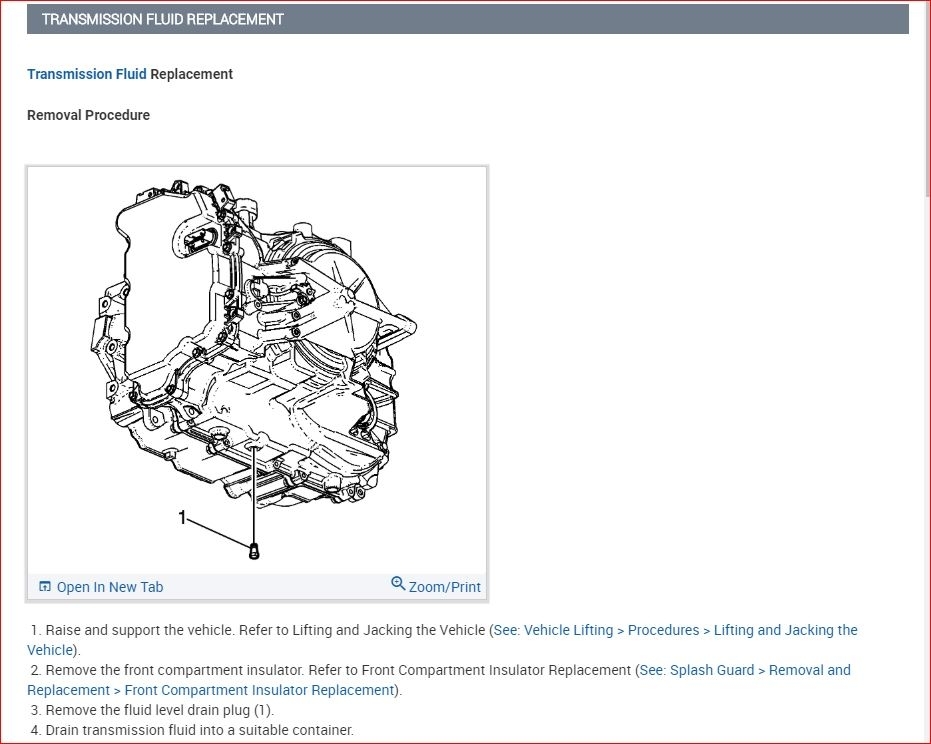This screenshot has width=931, height=744.
Task: Click the Open In New Tab icon
Action: (x=44, y=587)
